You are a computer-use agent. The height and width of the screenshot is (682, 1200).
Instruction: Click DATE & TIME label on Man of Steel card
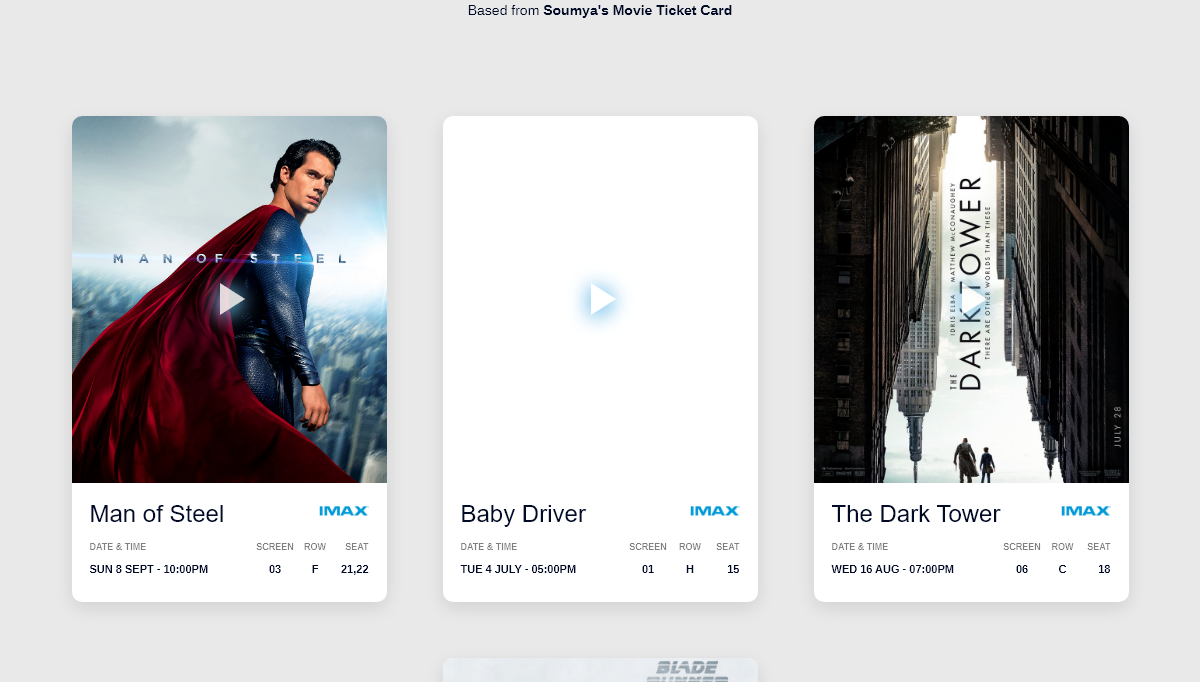click(x=118, y=547)
